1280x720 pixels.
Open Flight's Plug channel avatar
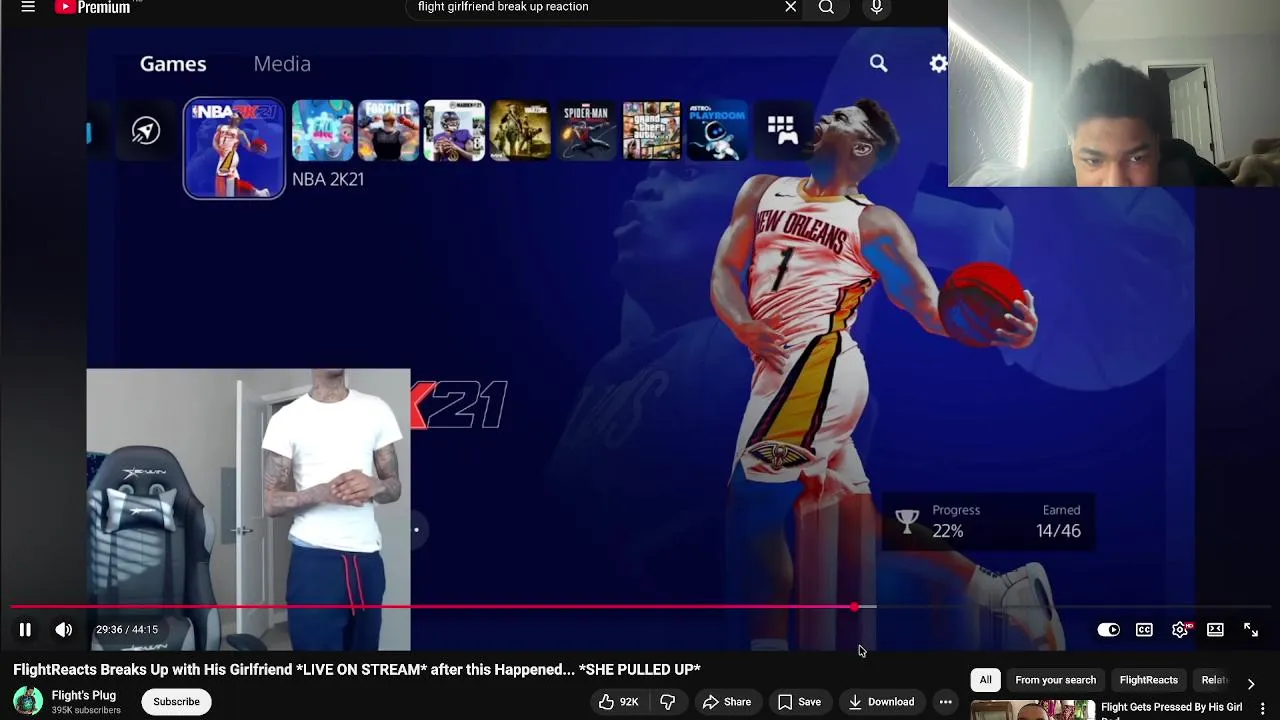[x=28, y=701]
